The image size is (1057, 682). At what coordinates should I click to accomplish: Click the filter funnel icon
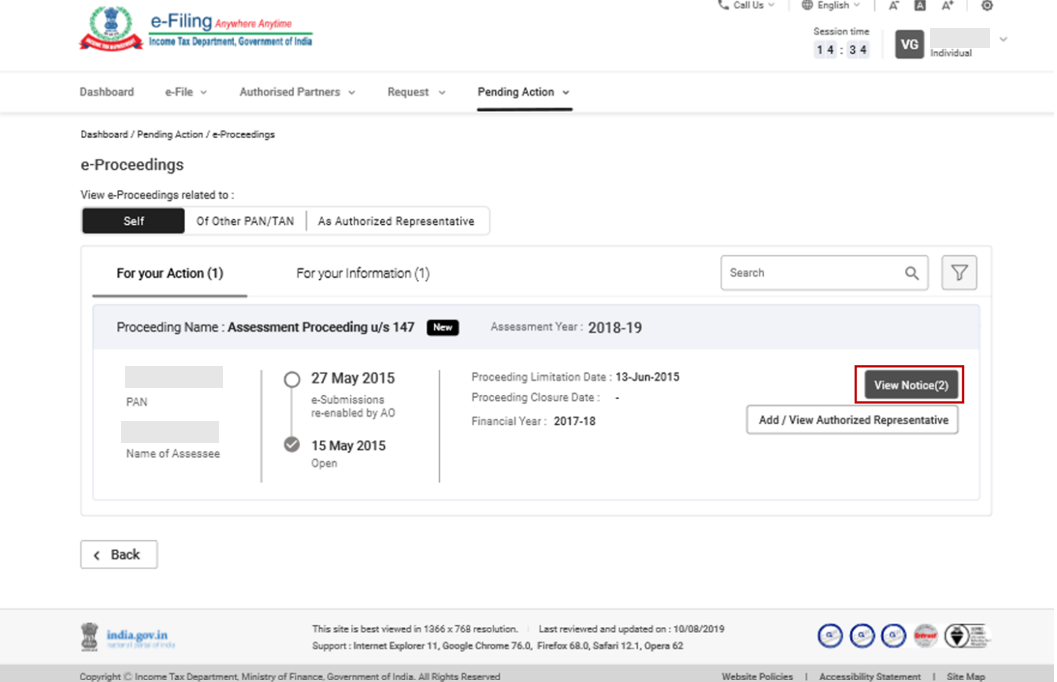pos(959,273)
